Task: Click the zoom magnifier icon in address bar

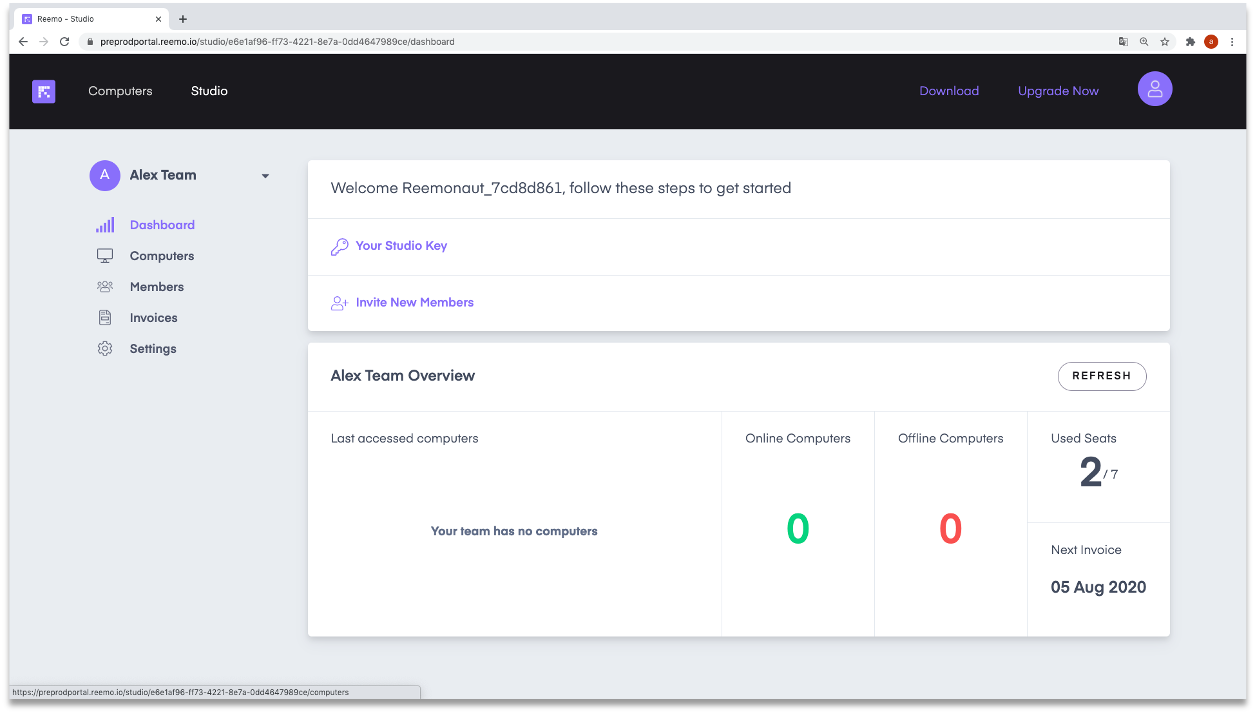Action: tap(1144, 42)
